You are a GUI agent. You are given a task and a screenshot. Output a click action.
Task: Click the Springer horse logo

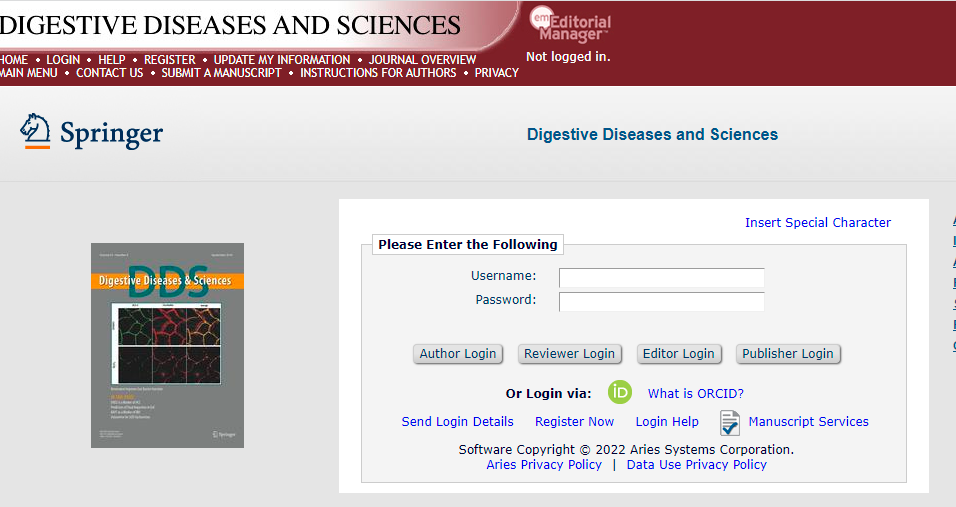(36, 131)
